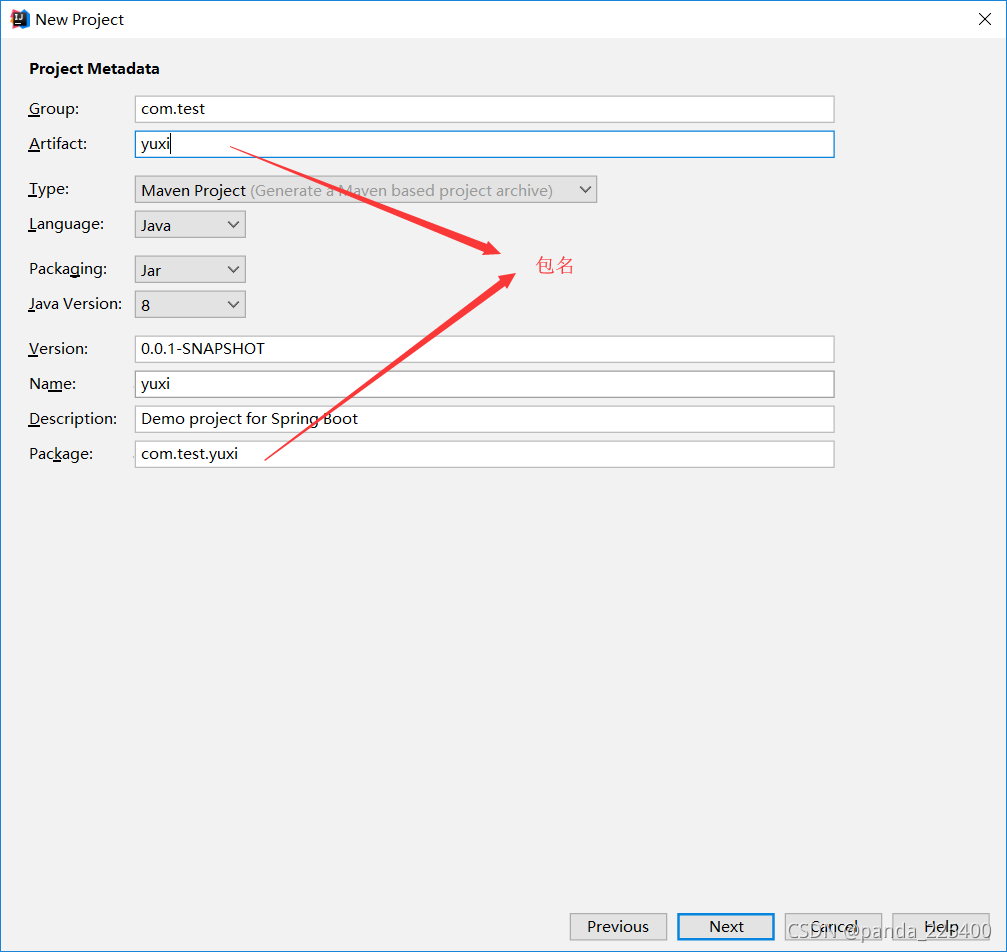Open the Language dropdown set to Java
This screenshot has height=952, width=1007.
pyautogui.click(x=190, y=225)
